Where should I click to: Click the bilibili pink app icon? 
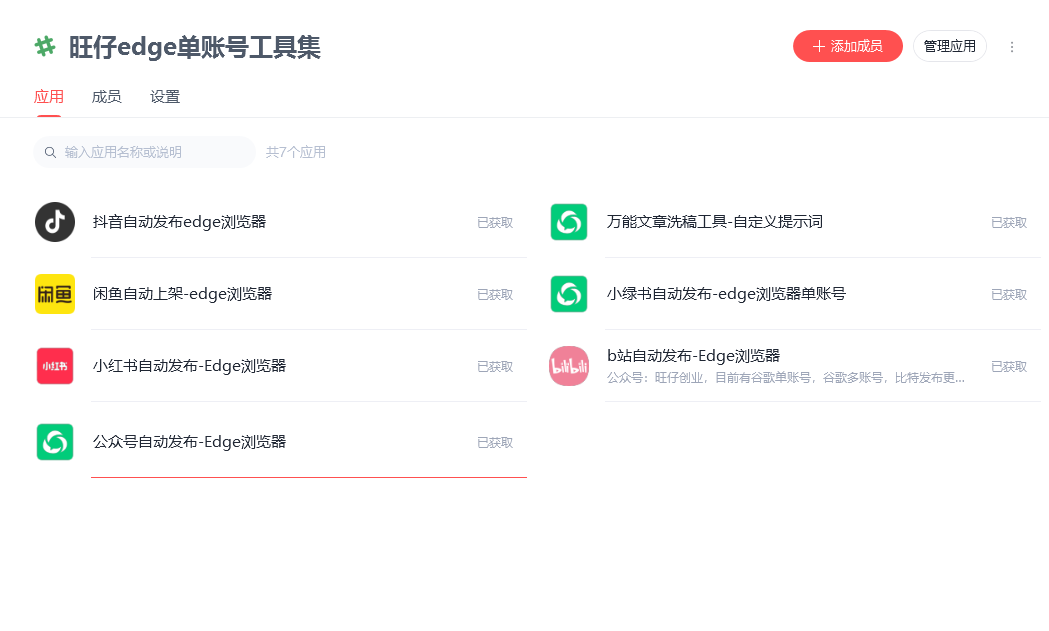[569, 366]
